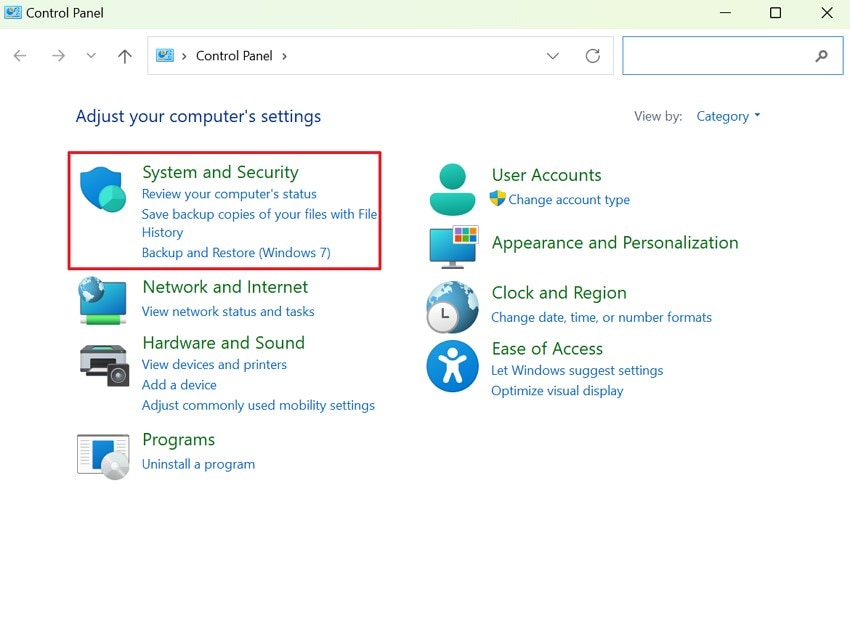This screenshot has height=632, width=850.
Task: Open Backup and Restore (Windows 7)
Action: (236, 253)
